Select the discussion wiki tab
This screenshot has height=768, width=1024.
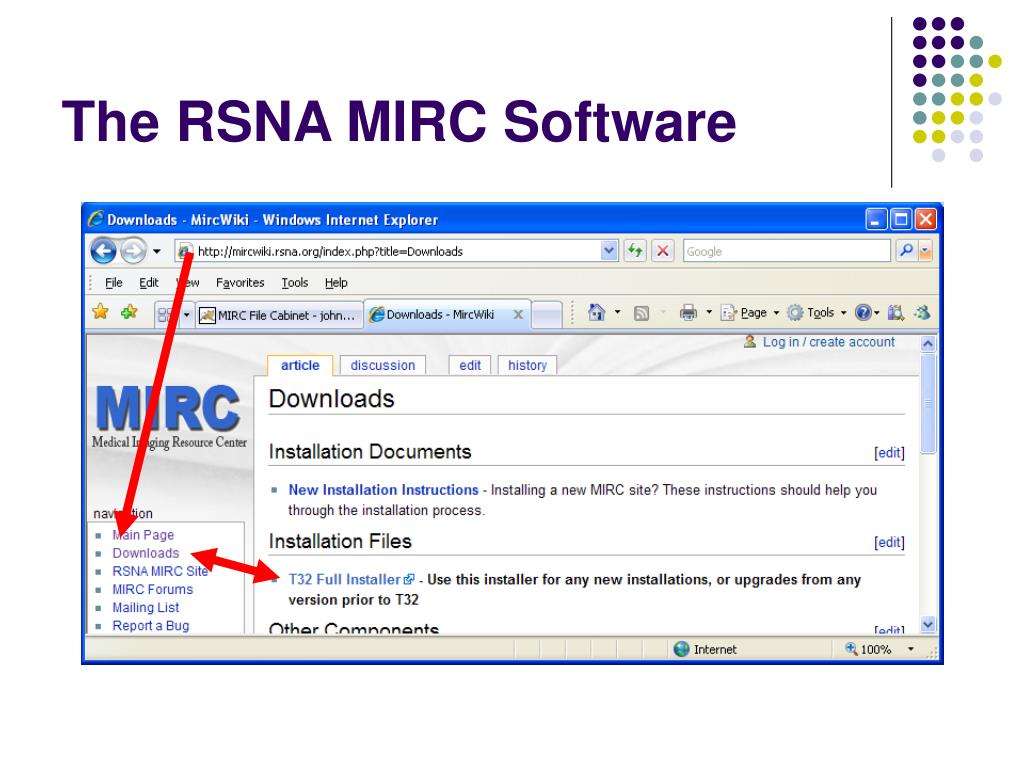383,365
